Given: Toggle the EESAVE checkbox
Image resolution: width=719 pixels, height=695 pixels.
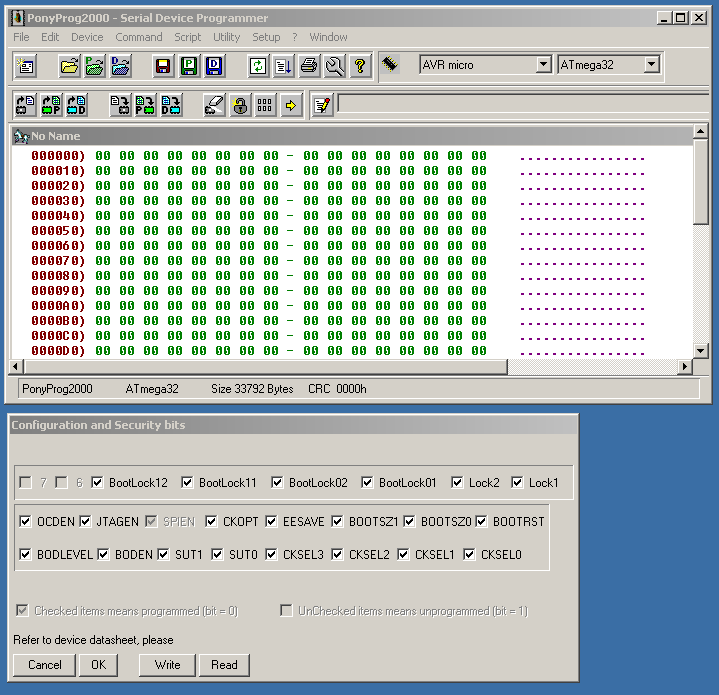Looking at the screenshot, I should 271,521.
